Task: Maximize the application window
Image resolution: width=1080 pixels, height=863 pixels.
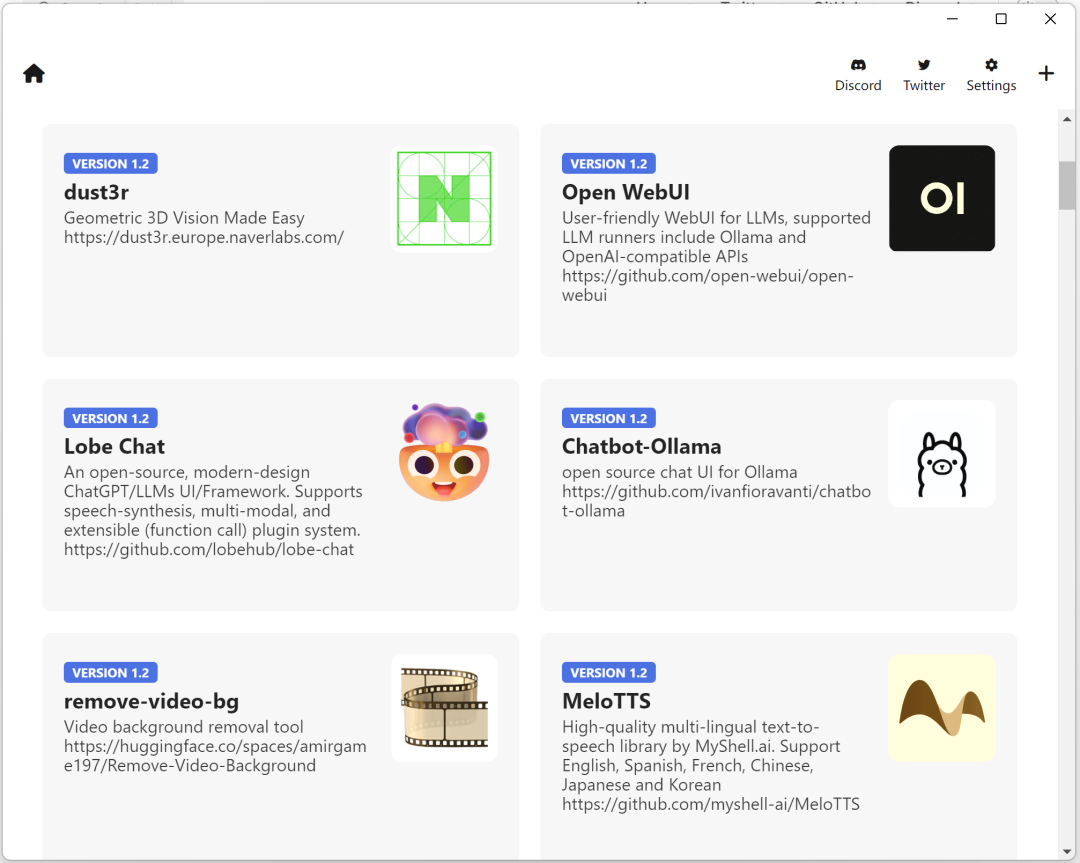Action: pyautogui.click(x=1001, y=19)
